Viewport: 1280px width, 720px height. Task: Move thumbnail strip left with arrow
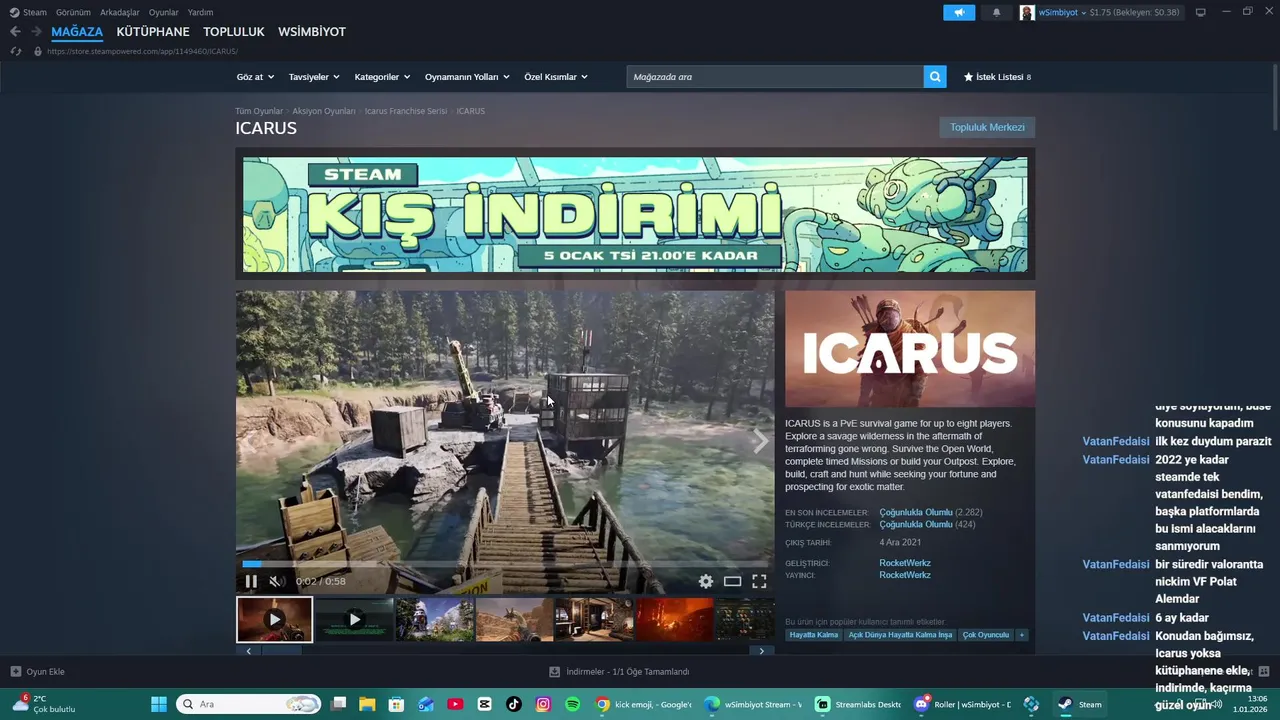coord(248,651)
